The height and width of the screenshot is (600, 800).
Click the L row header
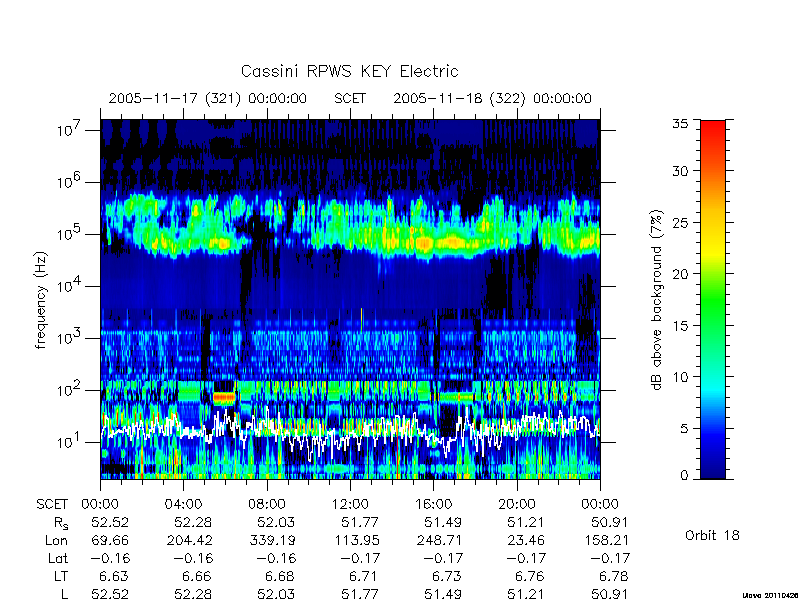tap(64, 594)
